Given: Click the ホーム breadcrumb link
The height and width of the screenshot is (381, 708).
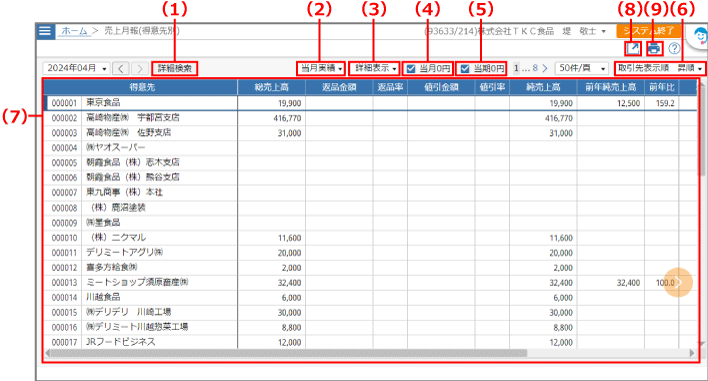Looking at the screenshot, I should (x=75, y=31).
